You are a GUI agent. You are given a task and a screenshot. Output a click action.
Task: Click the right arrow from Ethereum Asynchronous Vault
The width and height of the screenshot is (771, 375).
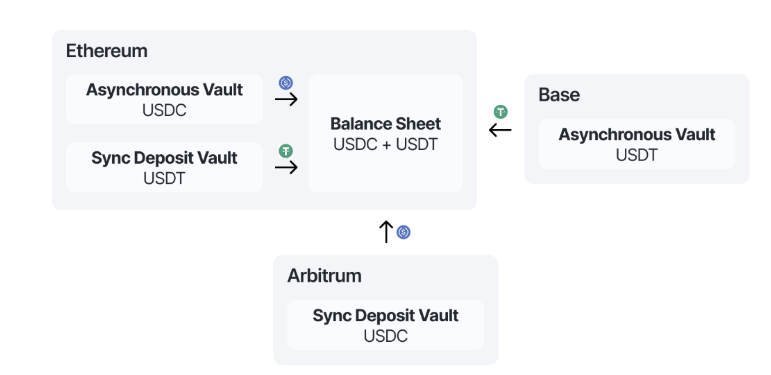286,100
